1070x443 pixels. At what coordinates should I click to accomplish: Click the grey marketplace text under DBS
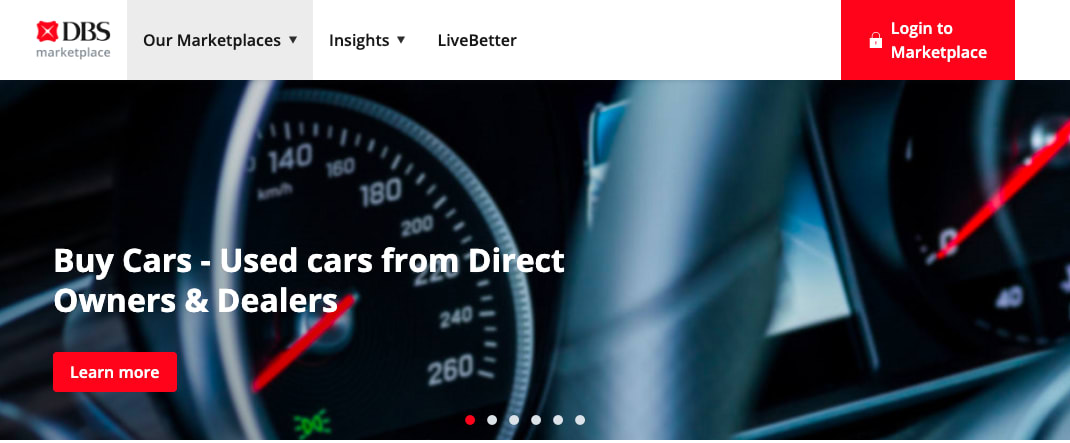(73, 53)
